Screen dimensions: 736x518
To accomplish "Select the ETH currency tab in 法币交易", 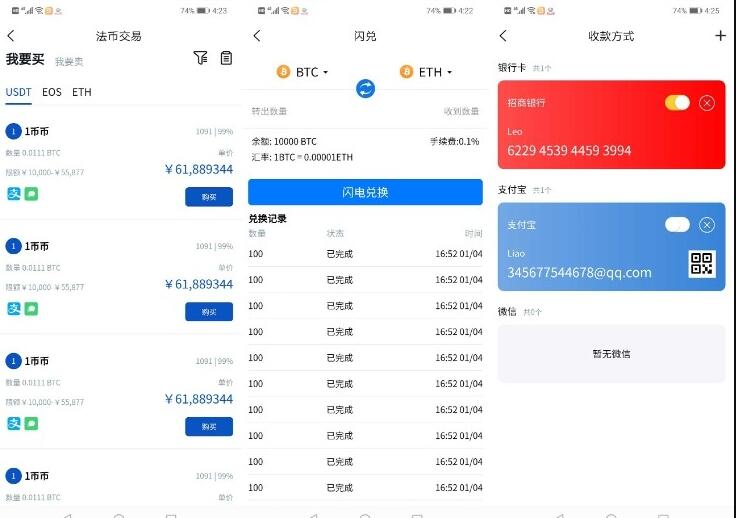I will (82, 92).
